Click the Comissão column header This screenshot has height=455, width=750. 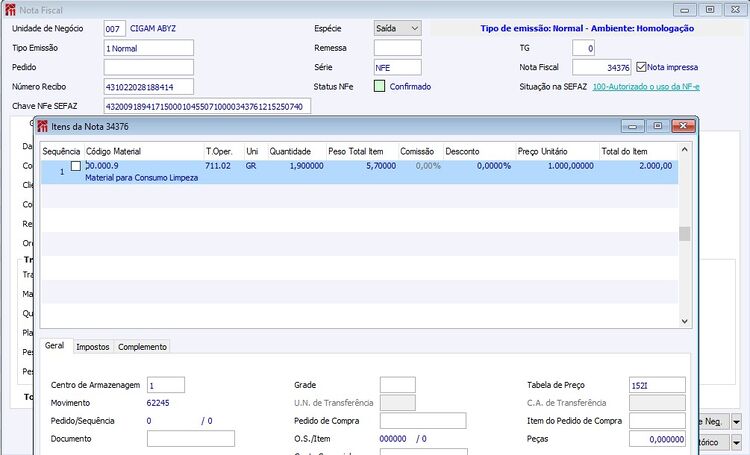[x=420, y=151]
